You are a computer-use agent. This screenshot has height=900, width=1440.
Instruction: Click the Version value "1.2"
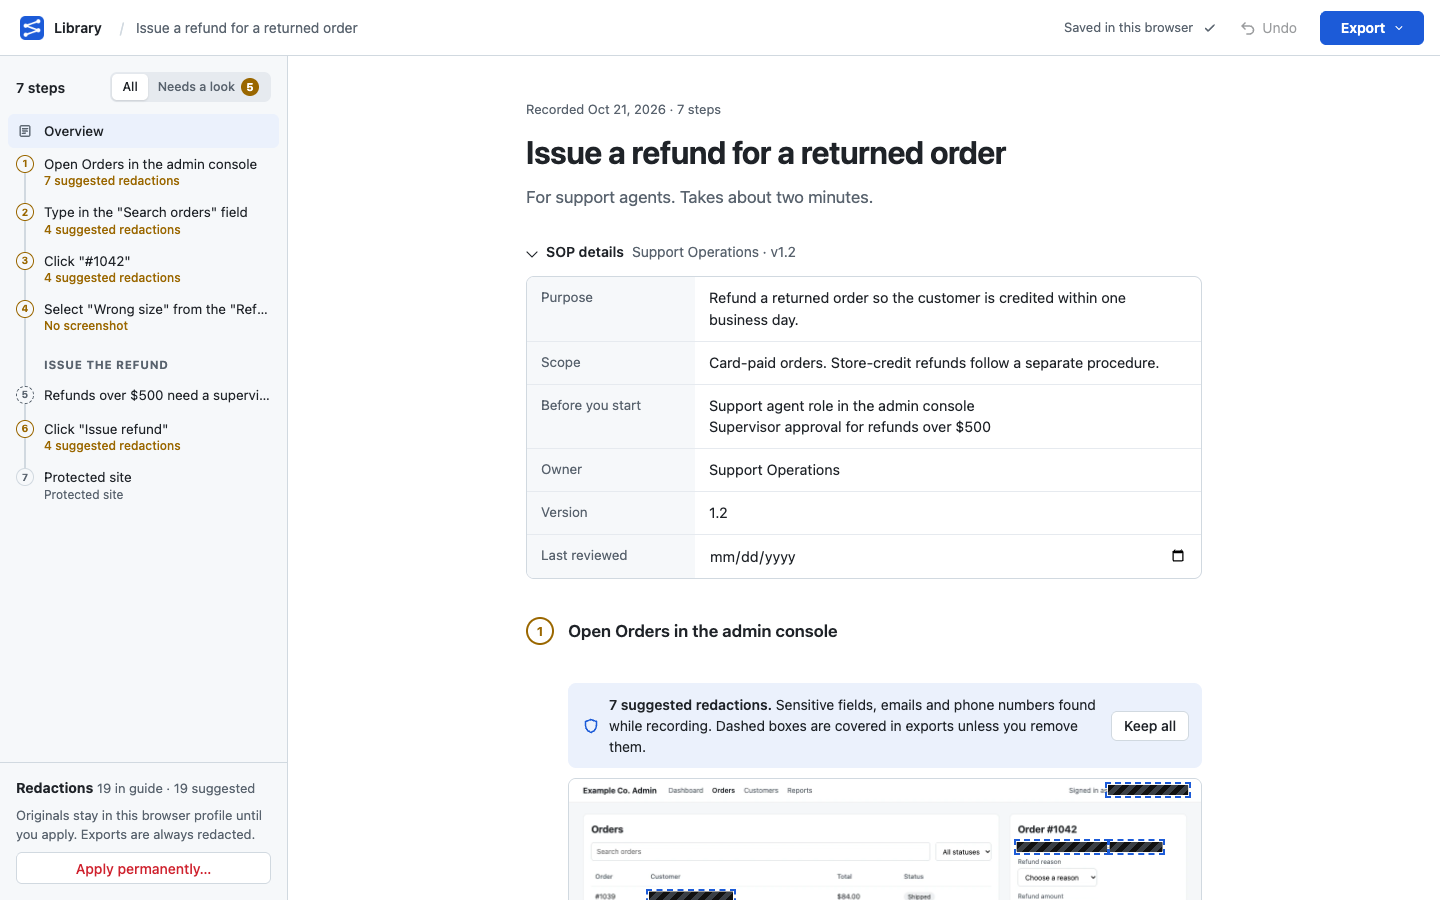click(x=718, y=513)
